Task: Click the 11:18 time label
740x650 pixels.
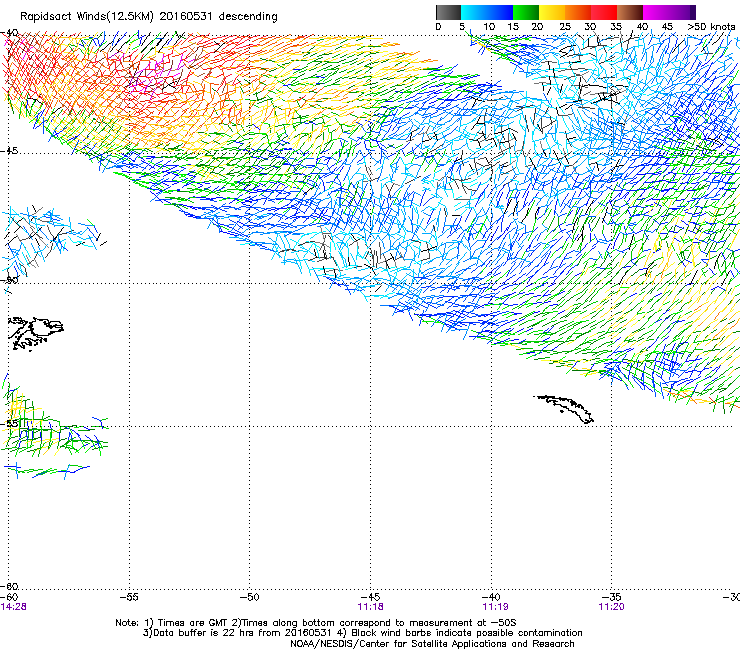Action: (370, 607)
